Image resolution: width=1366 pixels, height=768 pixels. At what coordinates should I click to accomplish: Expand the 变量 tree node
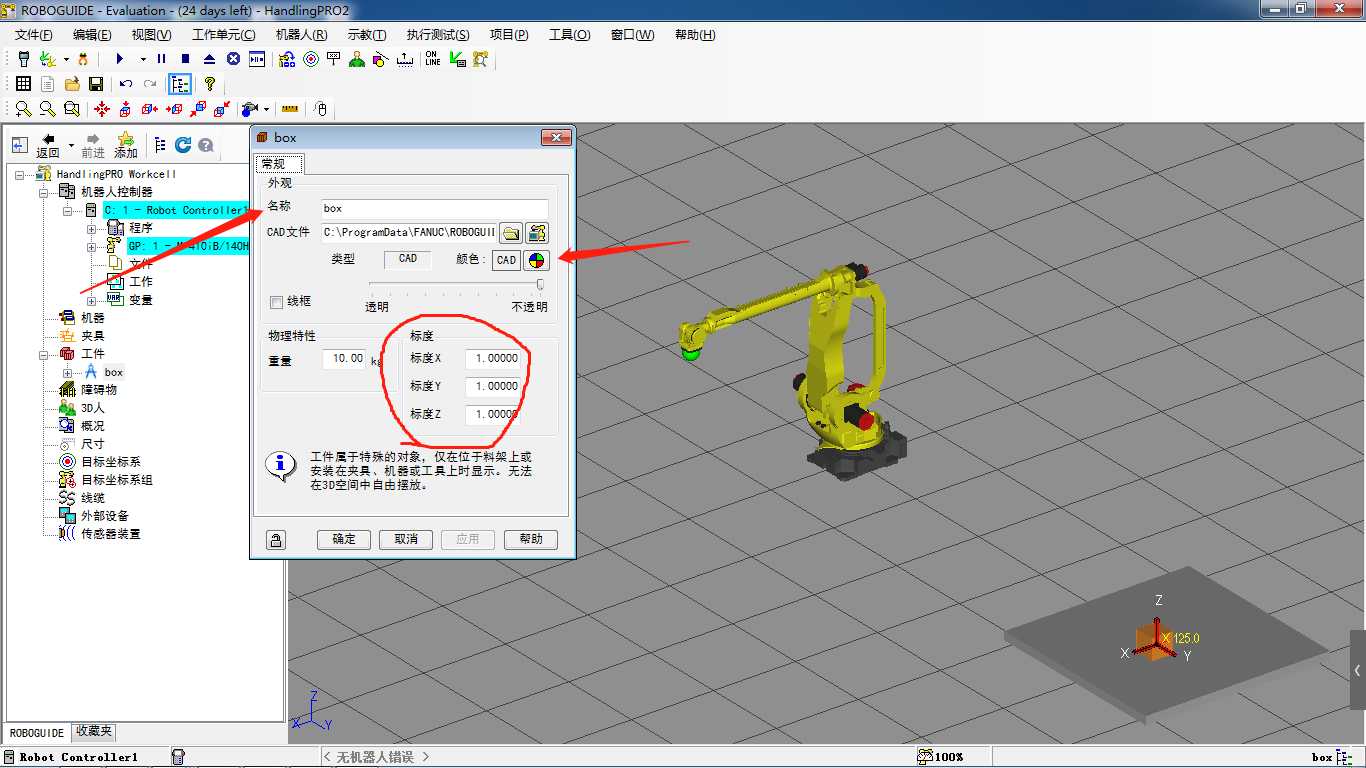tap(92, 300)
